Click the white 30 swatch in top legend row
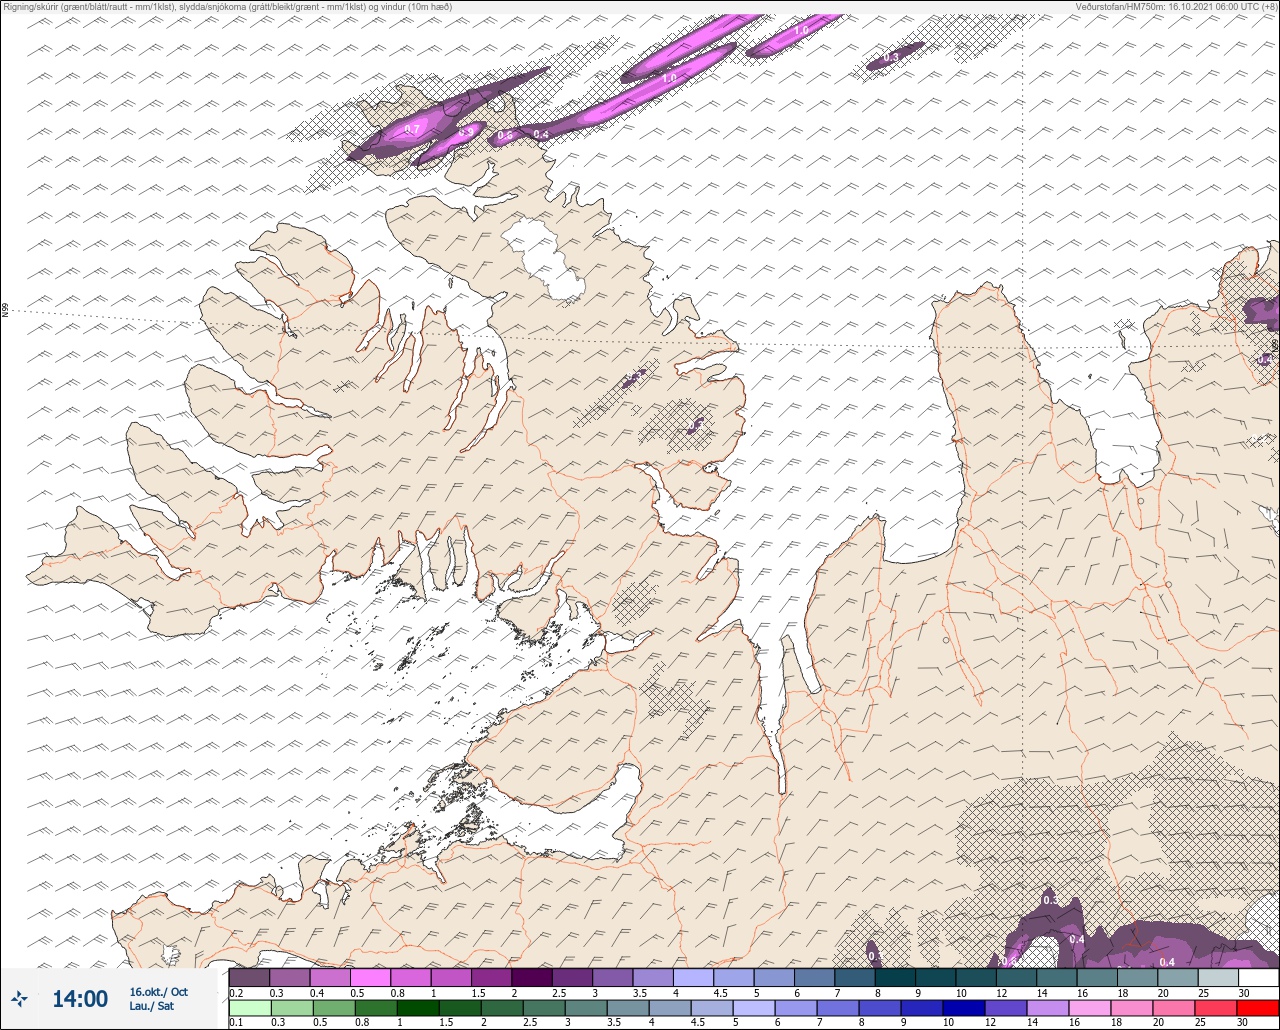Image resolution: width=1280 pixels, height=1030 pixels. point(1258,977)
